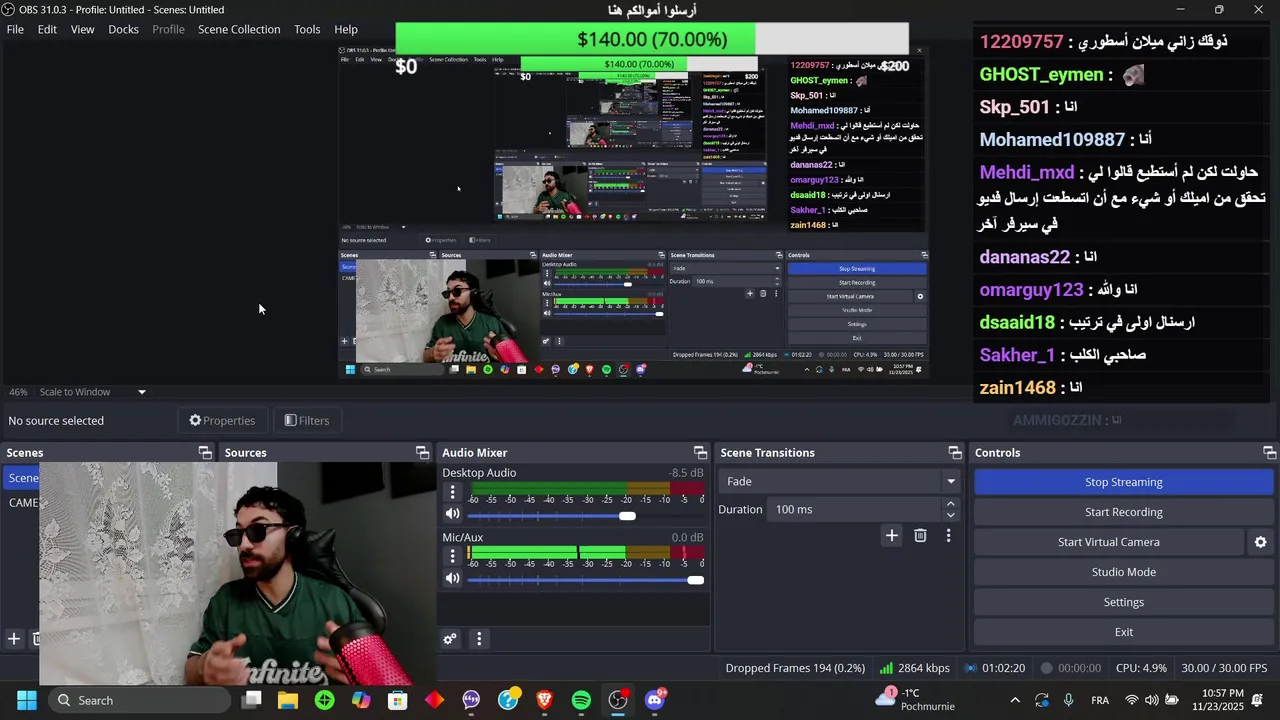Open Windows Start menu
The height and width of the screenshot is (720, 1280).
pos(26,700)
